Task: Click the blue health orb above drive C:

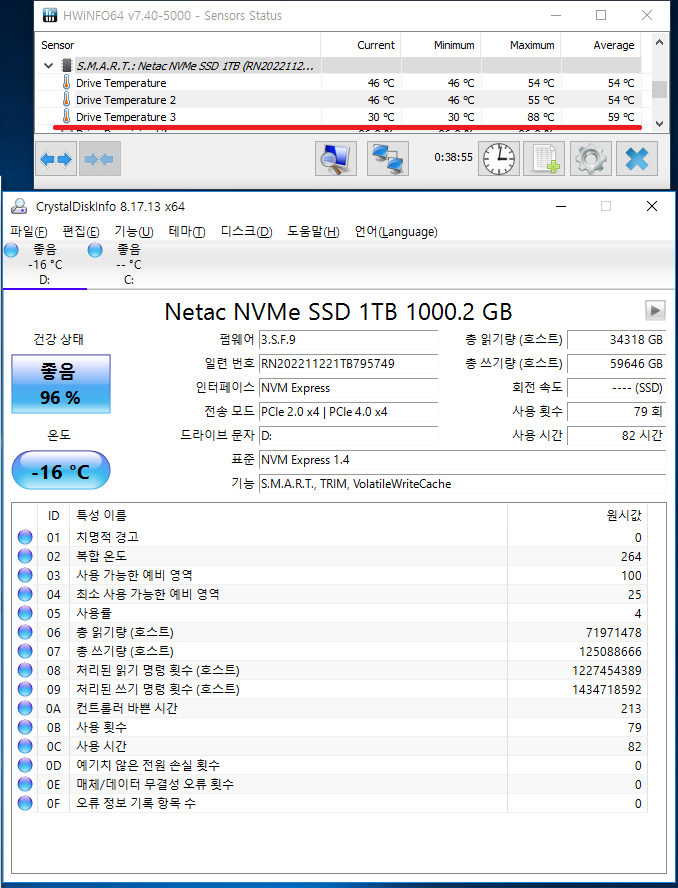Action: (x=95, y=250)
